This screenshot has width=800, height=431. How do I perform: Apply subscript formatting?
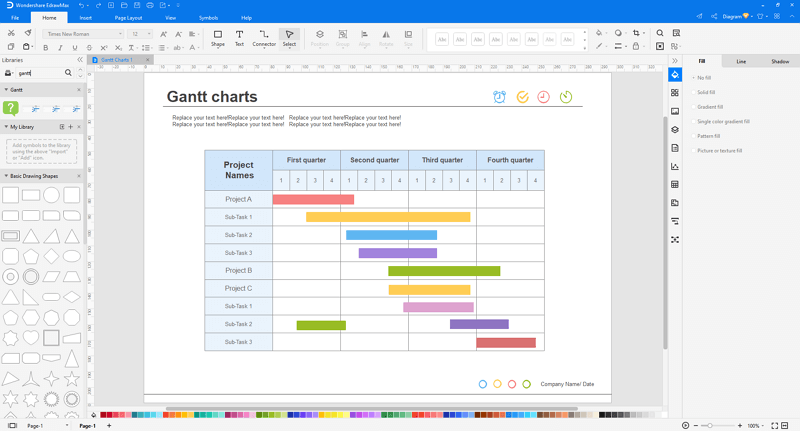point(118,47)
